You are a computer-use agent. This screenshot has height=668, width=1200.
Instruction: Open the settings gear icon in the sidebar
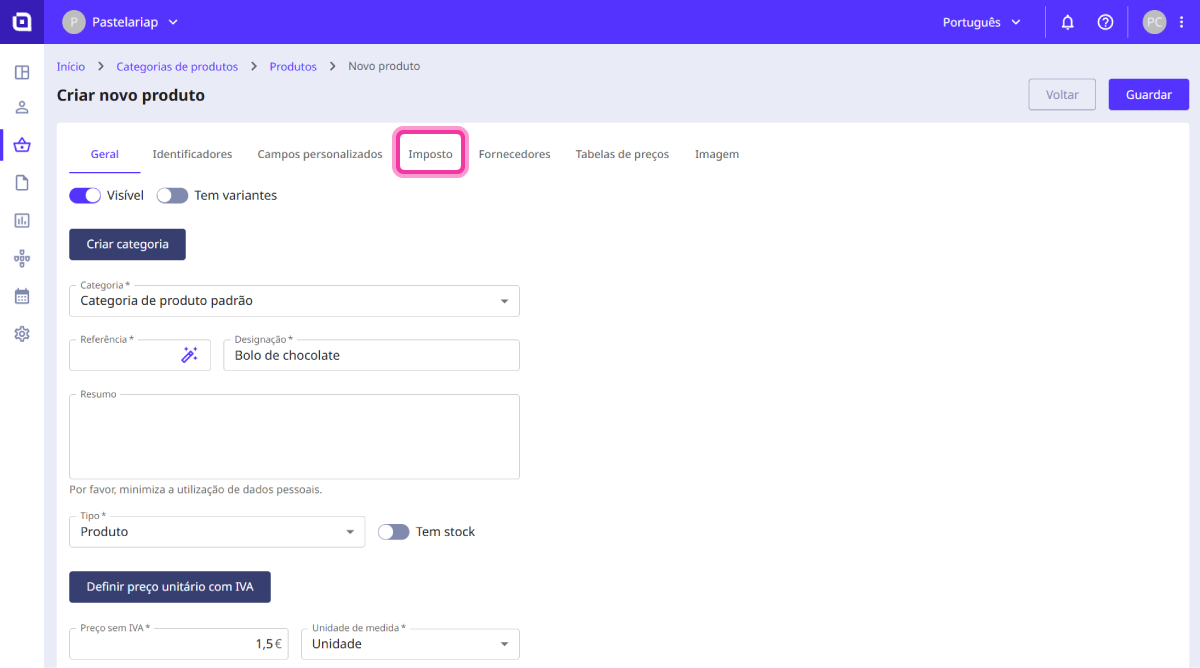tap(22, 334)
